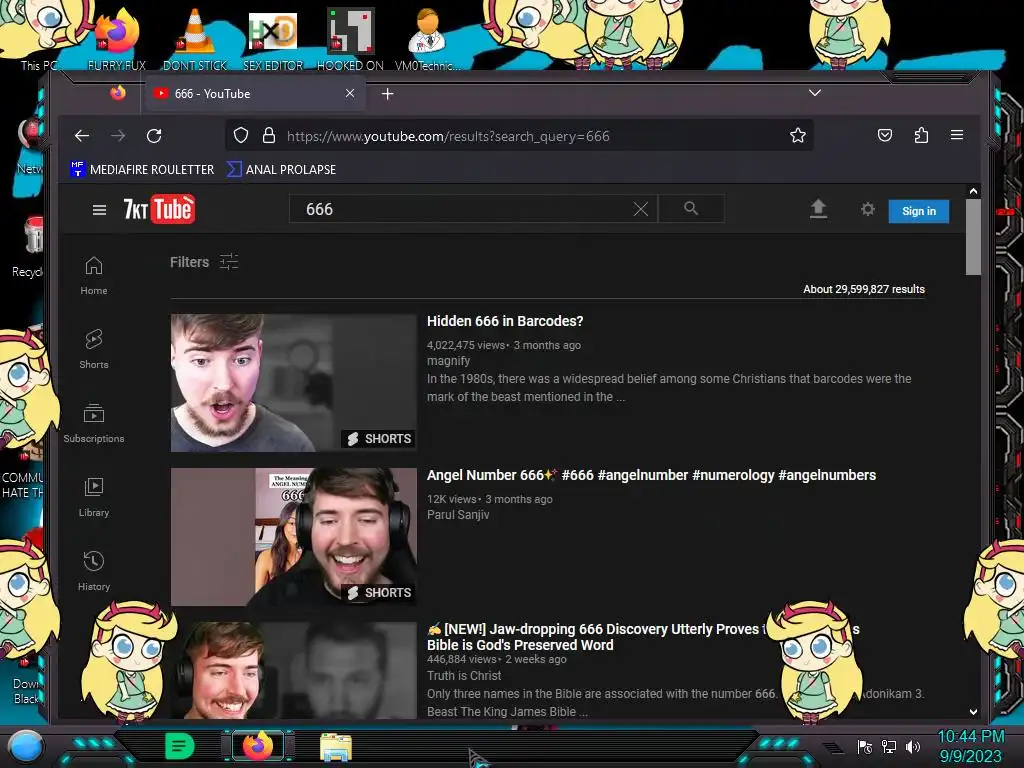Viewport: 1024px width, 768px height.
Task: Open the HxD editor desktop shortcut
Action: 273,39
